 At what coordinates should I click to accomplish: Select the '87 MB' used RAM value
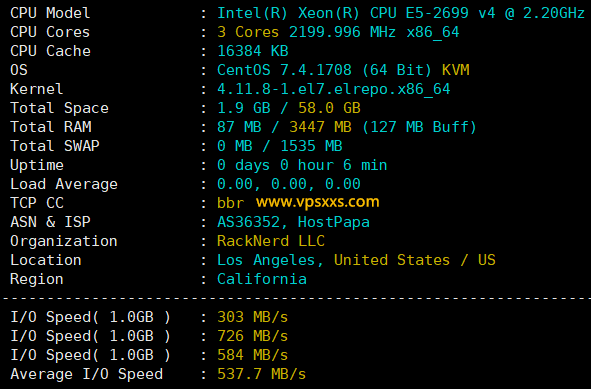click(239, 127)
